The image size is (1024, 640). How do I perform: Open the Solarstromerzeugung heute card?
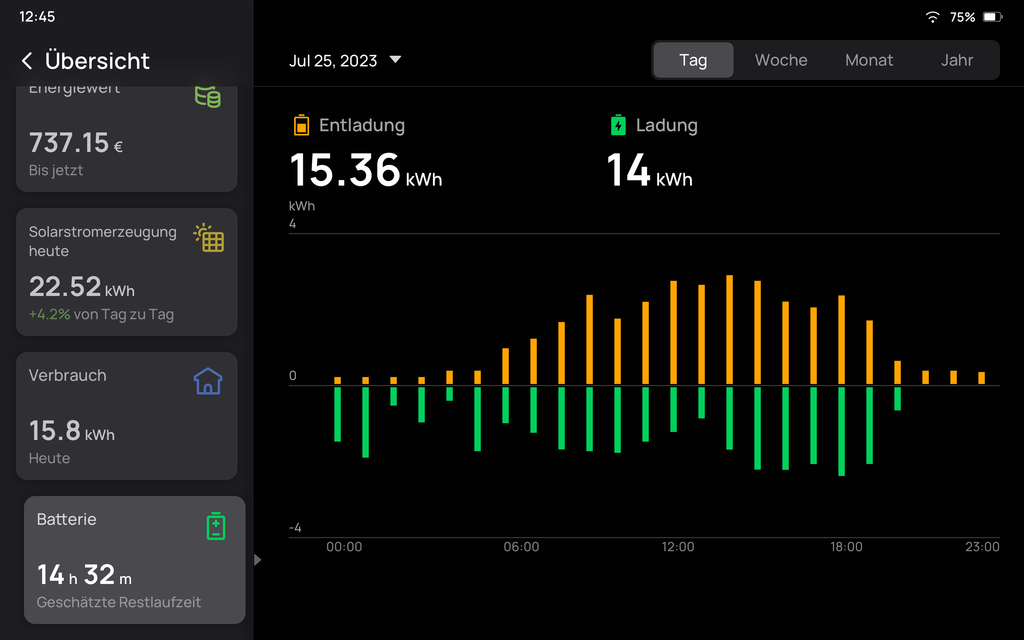[x=127, y=272]
